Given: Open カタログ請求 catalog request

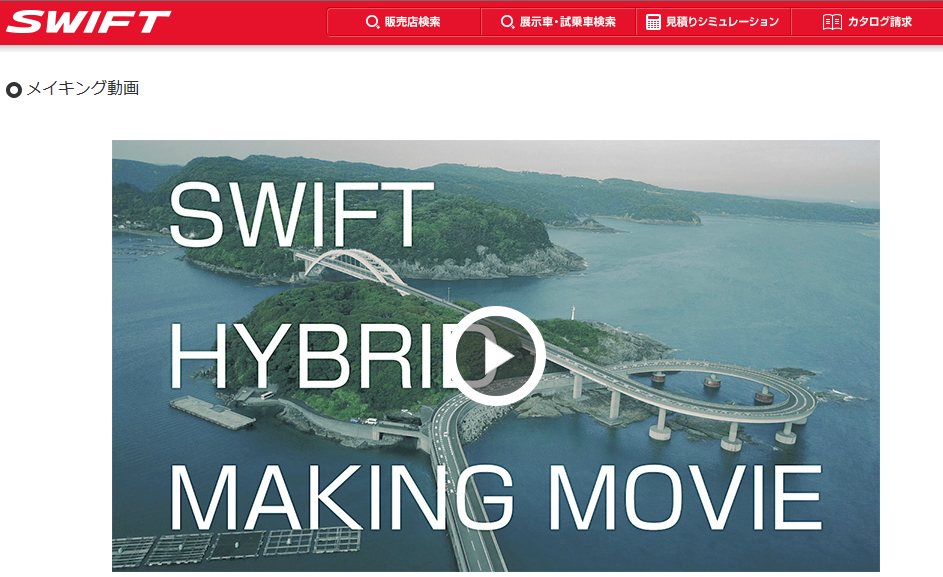Looking at the screenshot, I should coord(867,22).
